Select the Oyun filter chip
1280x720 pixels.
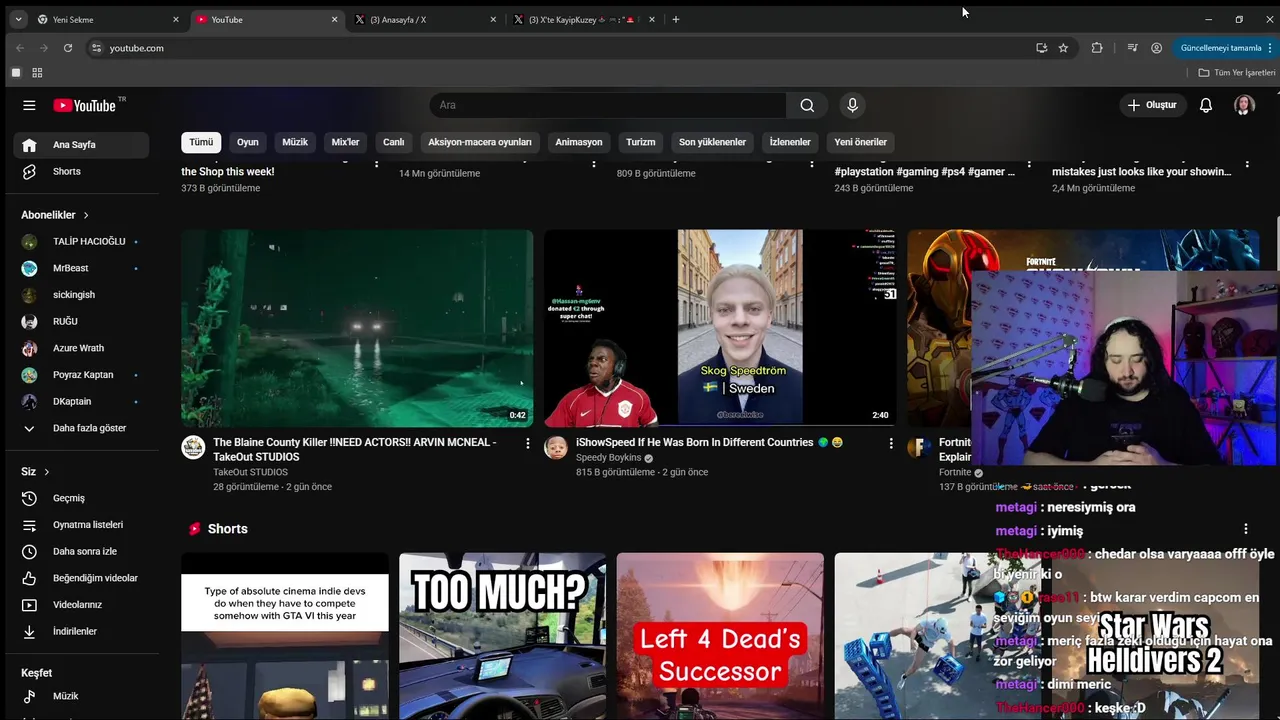[x=248, y=142]
